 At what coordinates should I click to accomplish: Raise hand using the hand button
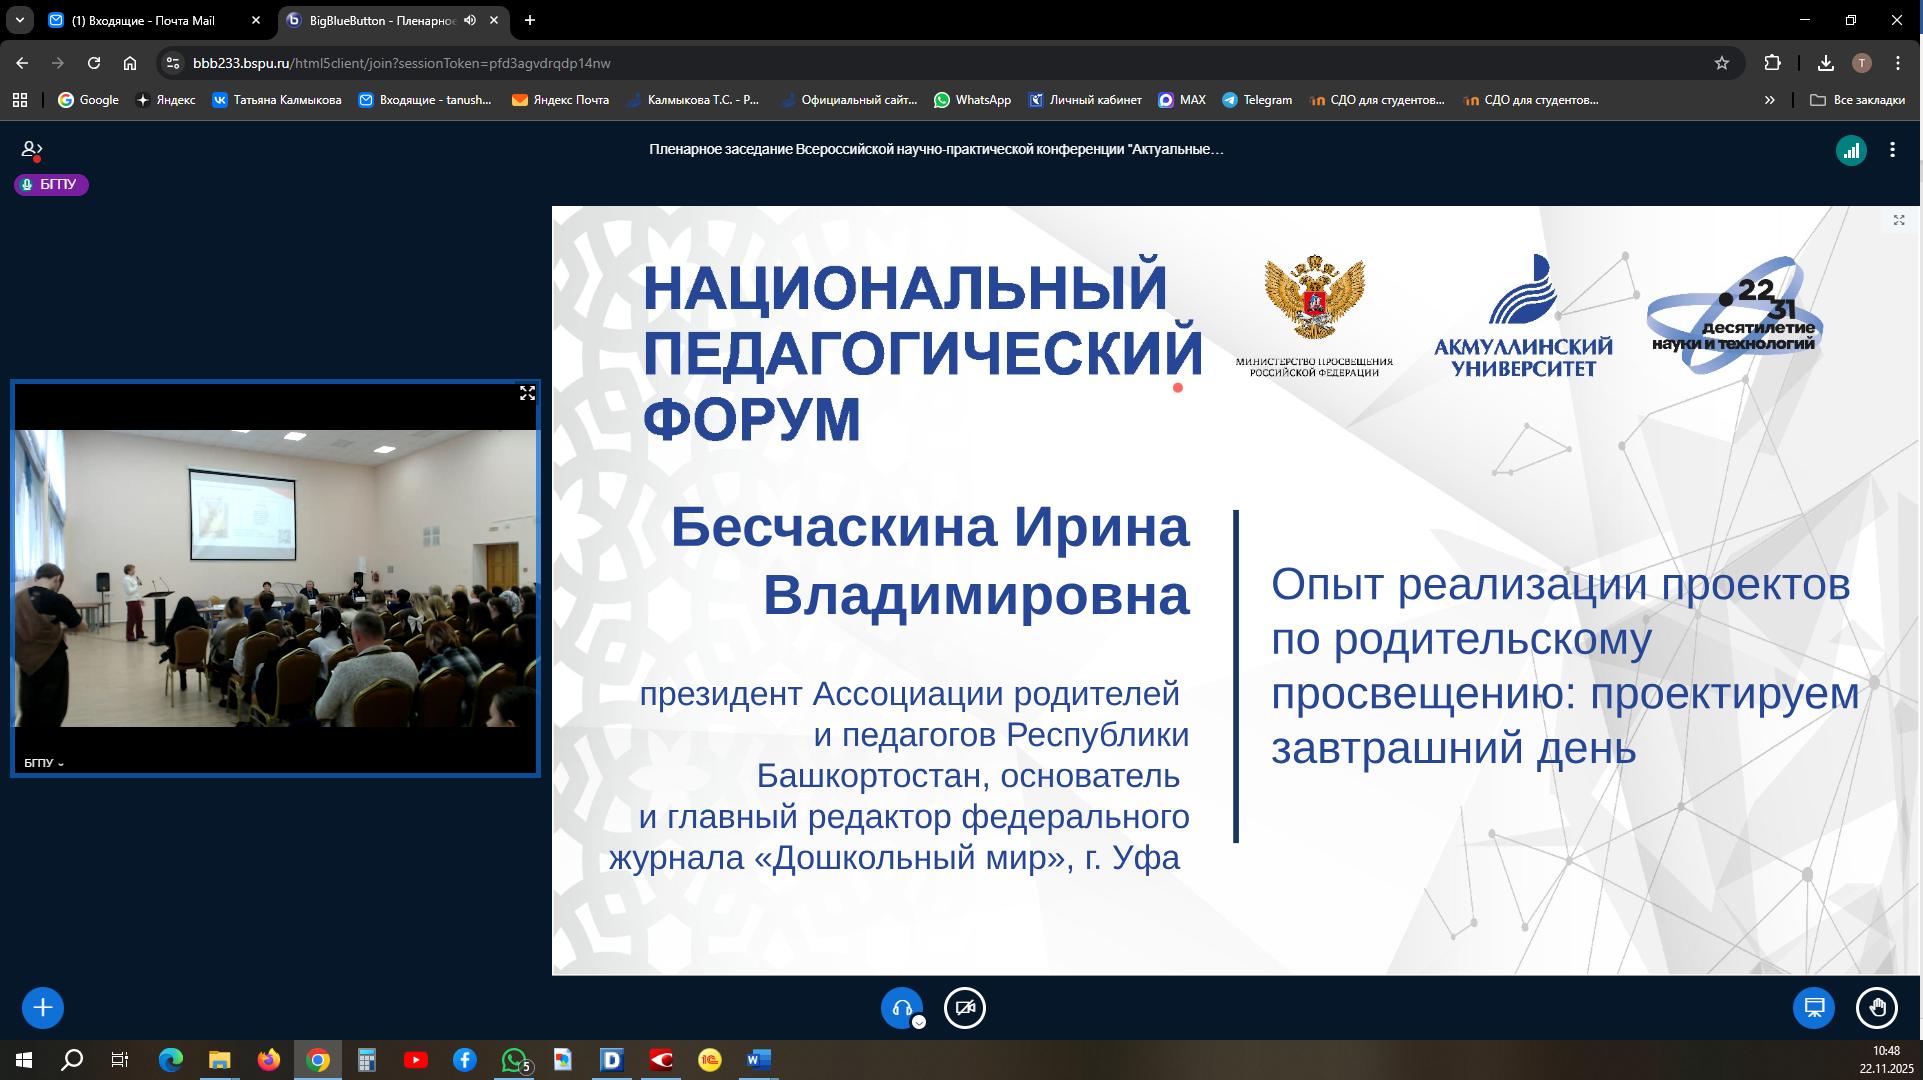(1876, 1008)
